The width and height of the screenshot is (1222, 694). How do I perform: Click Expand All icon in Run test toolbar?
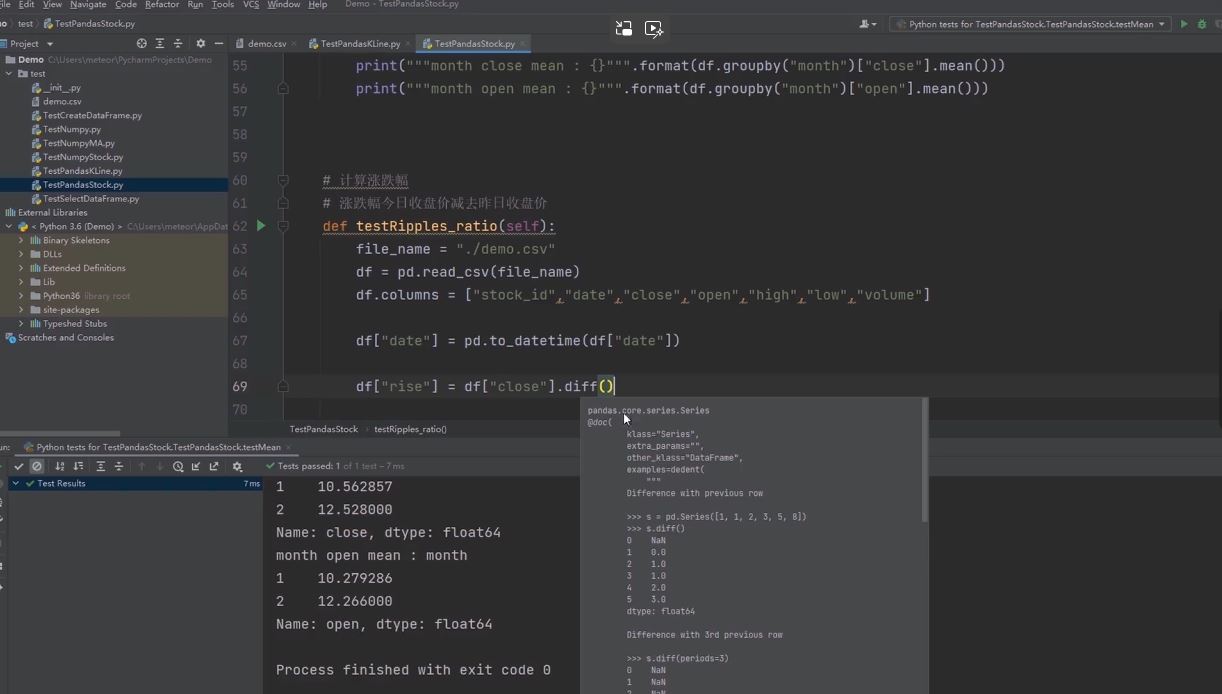coord(100,466)
